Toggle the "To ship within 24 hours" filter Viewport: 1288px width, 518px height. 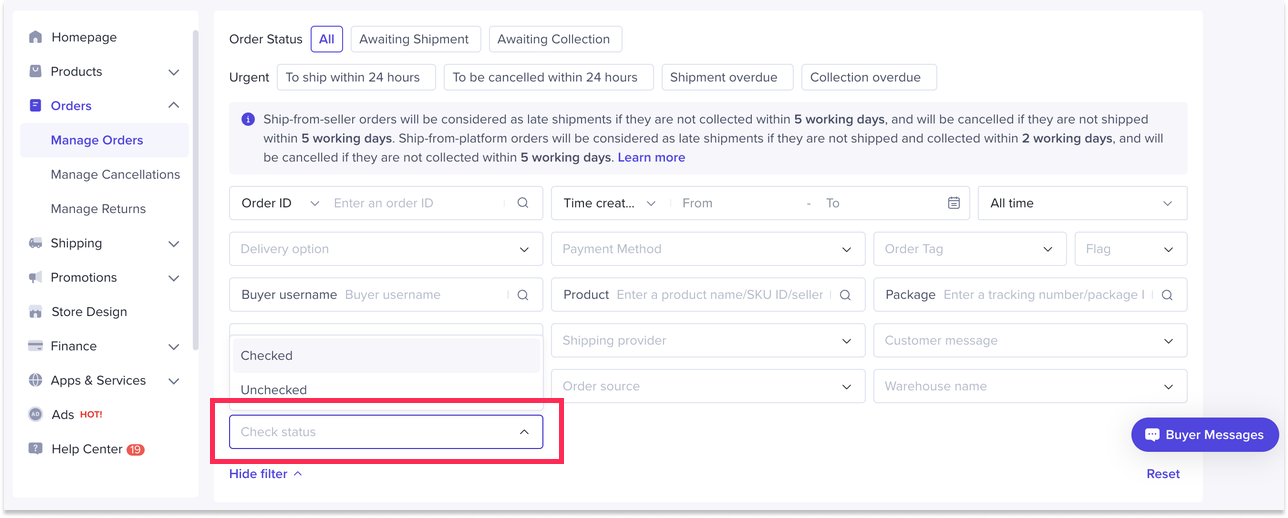pos(352,77)
